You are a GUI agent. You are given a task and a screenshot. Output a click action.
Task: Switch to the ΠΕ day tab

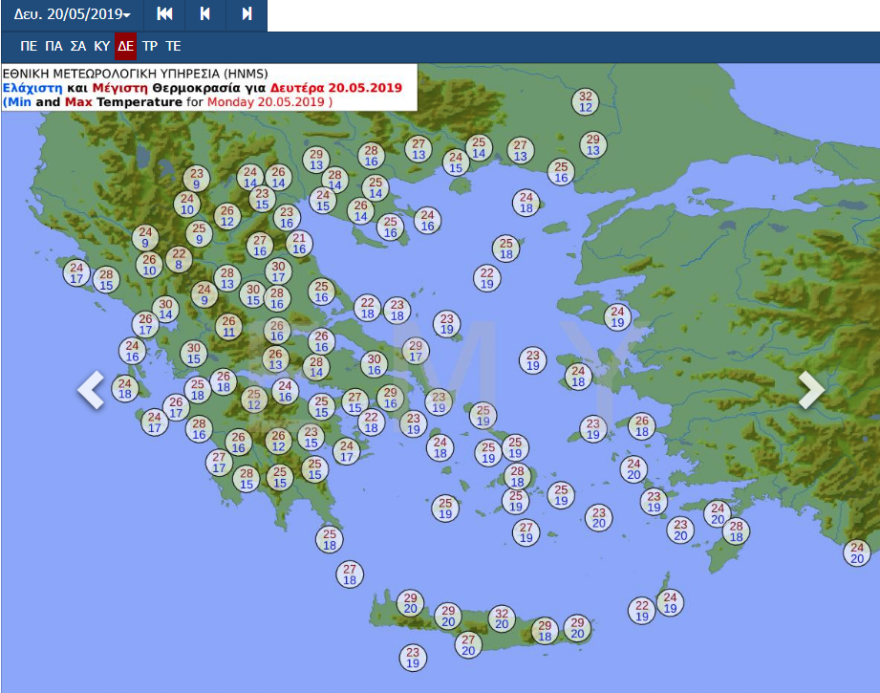(28, 46)
